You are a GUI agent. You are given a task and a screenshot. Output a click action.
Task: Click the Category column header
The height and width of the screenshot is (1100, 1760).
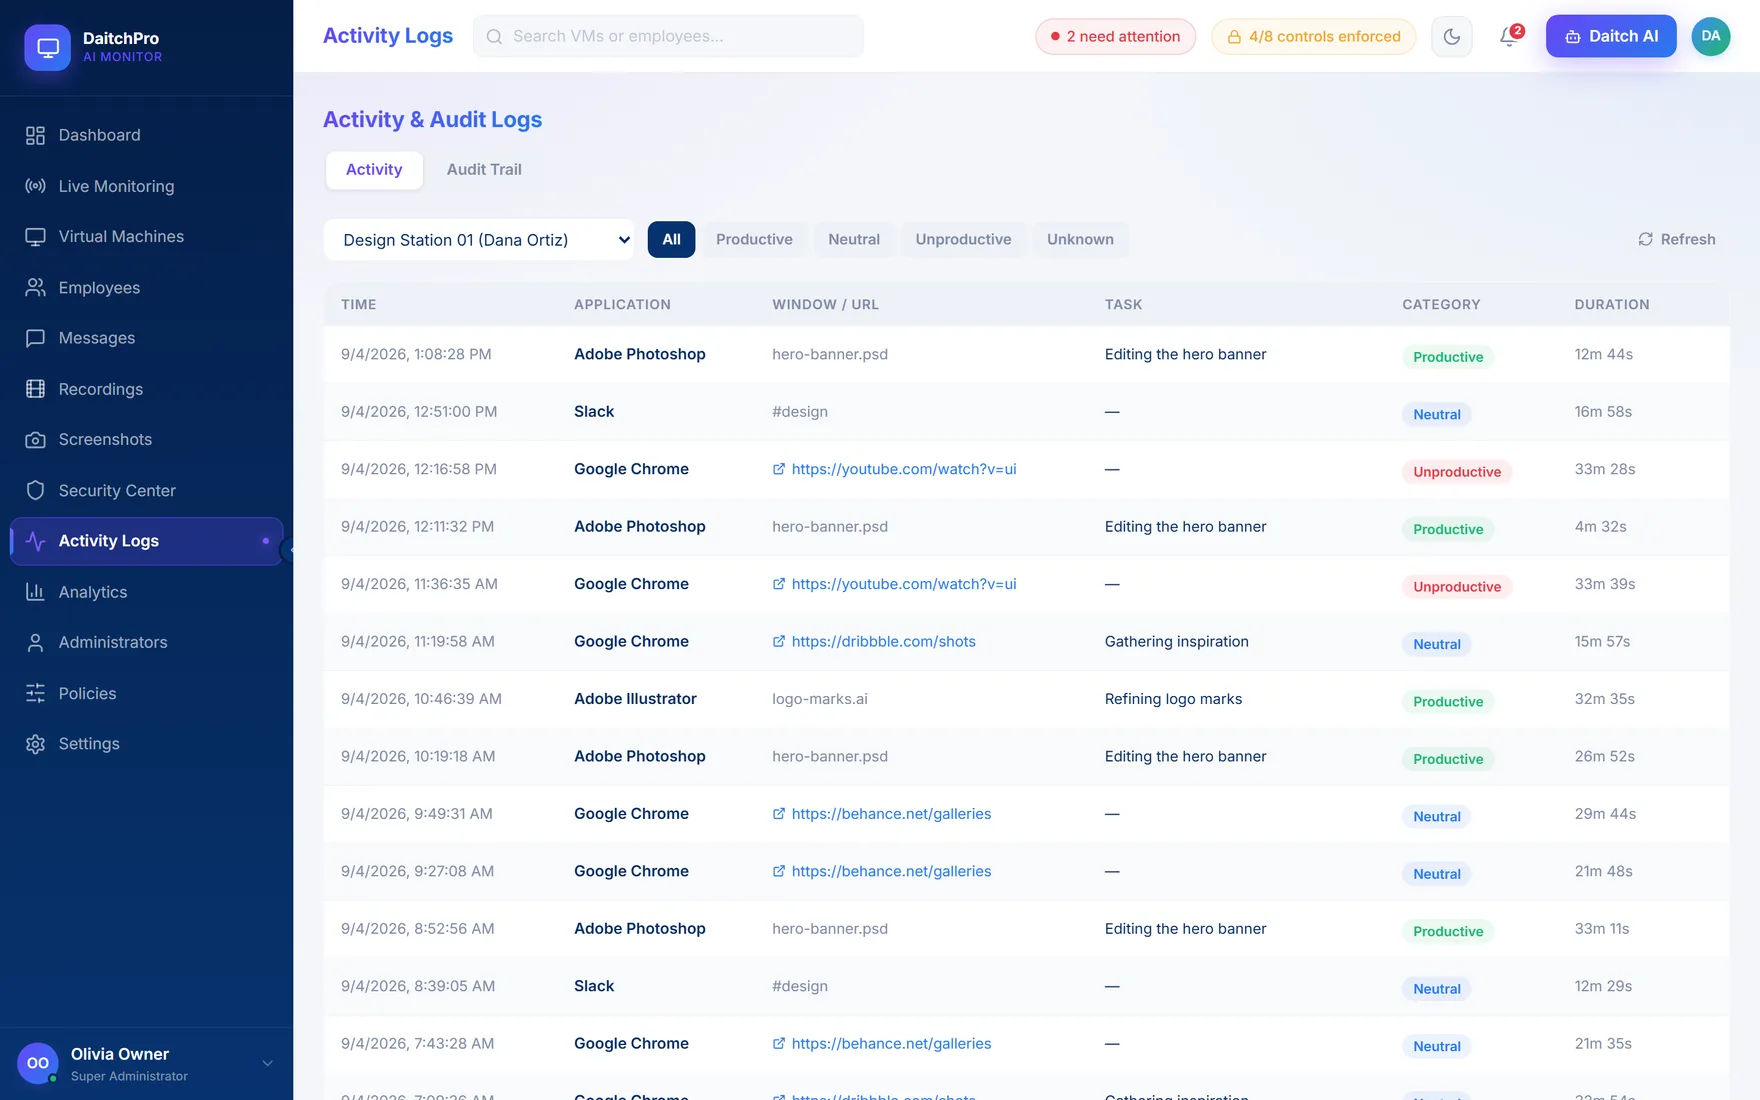click(x=1441, y=305)
